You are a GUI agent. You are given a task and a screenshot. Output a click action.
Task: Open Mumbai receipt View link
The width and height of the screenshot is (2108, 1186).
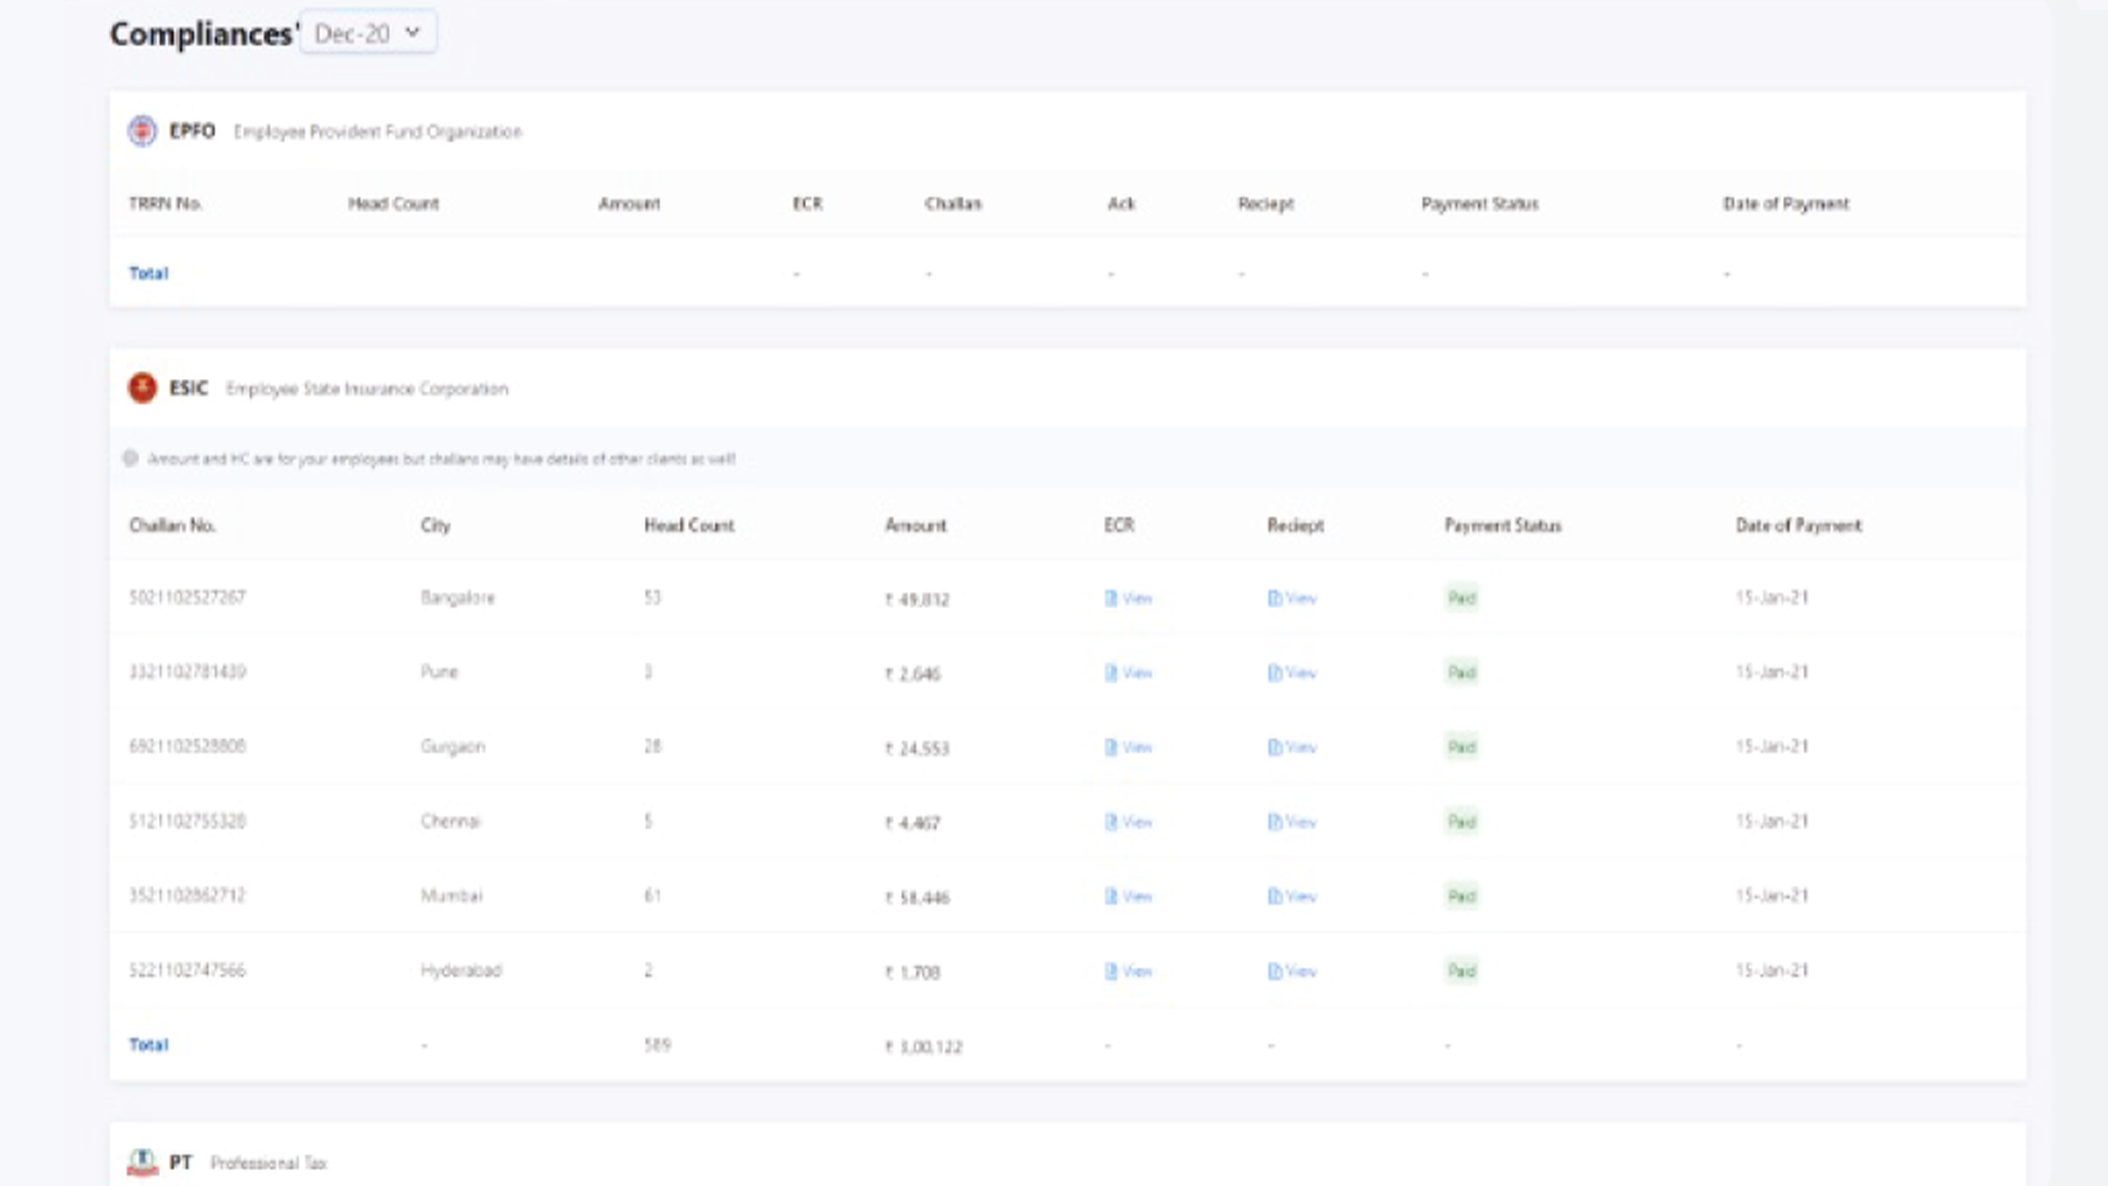(1292, 896)
